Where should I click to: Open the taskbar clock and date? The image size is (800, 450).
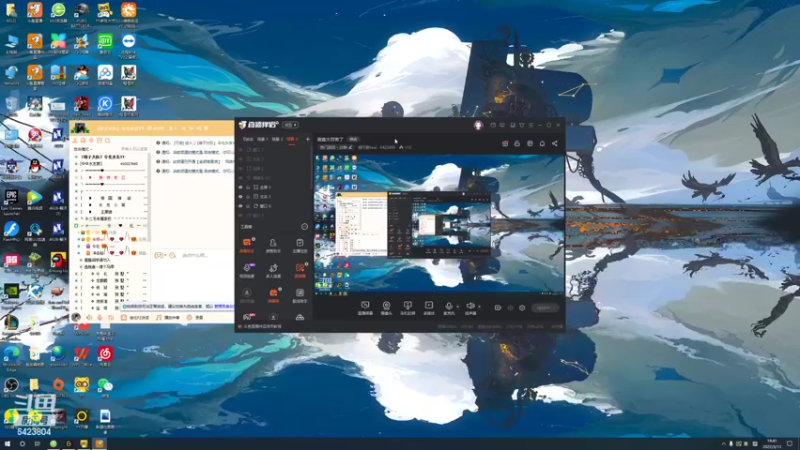click(772, 444)
